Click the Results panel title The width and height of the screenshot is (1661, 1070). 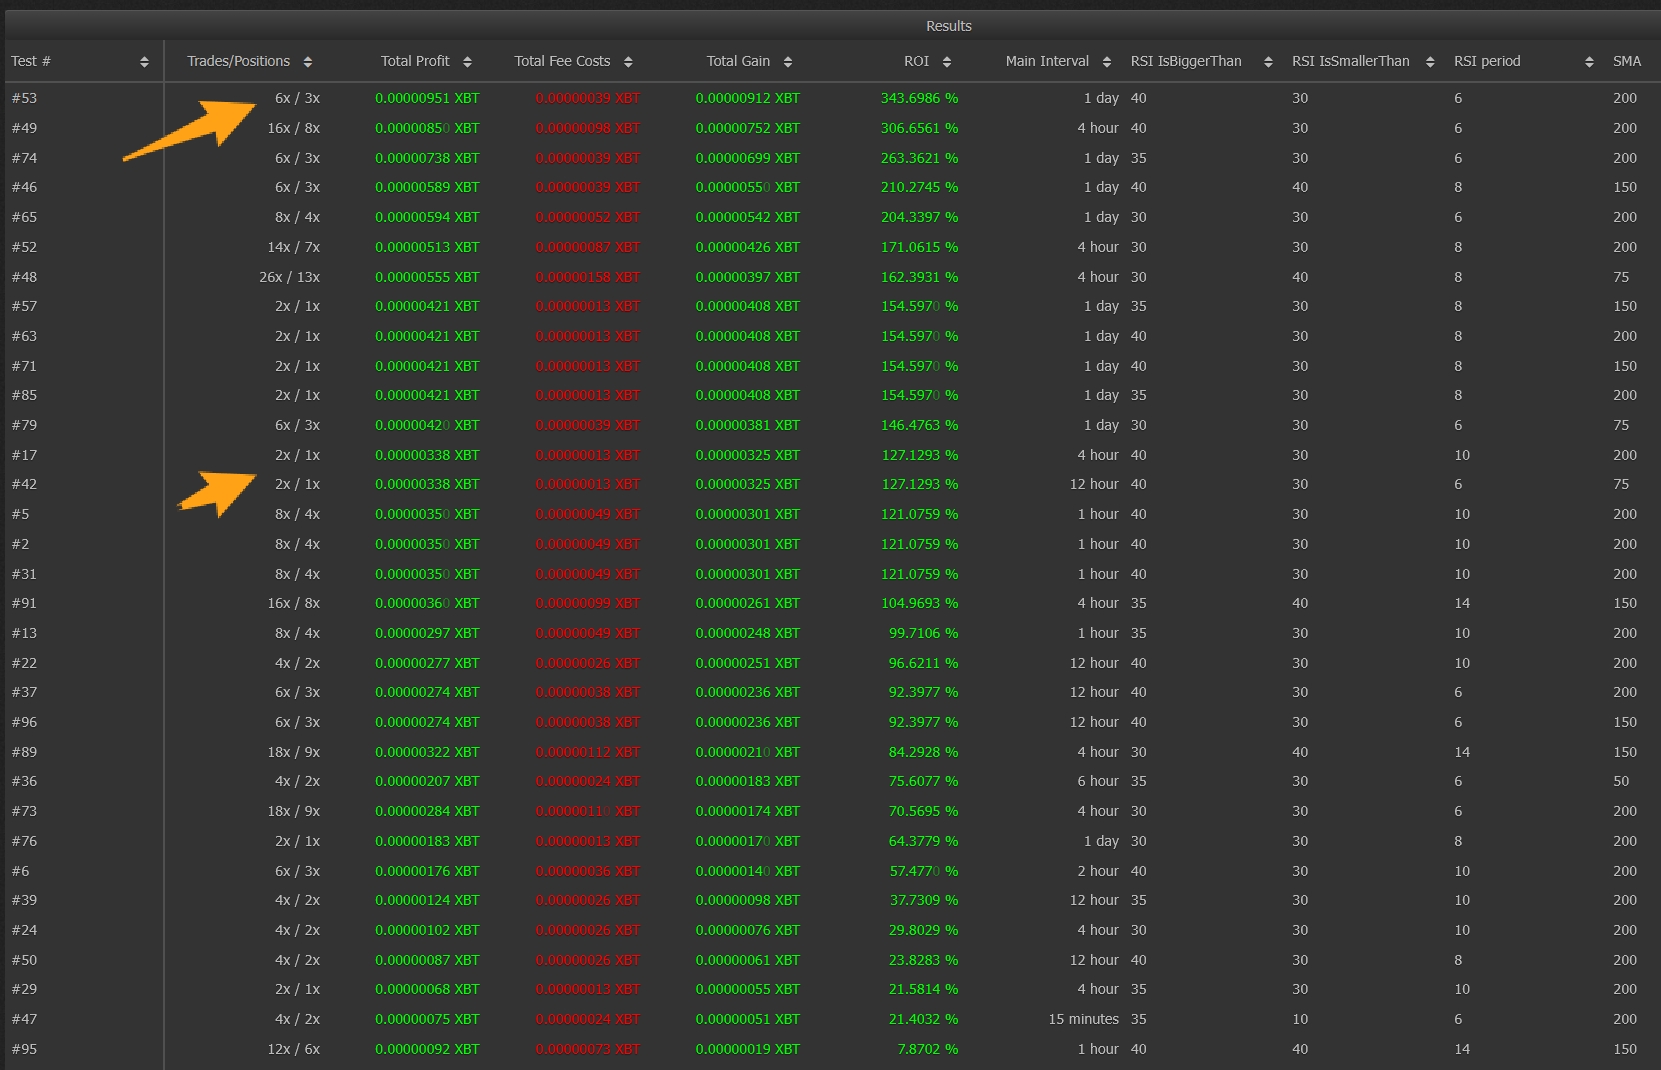tap(948, 26)
